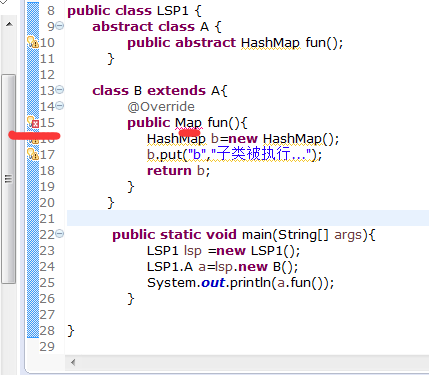
Task: Click 'main(String[] args){' on line 22
Action: pos(309,235)
